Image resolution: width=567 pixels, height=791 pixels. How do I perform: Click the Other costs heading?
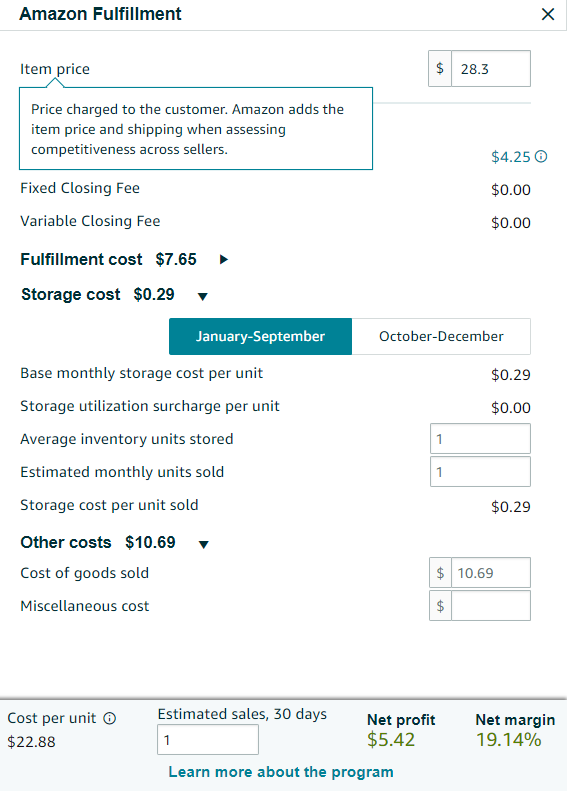(66, 542)
